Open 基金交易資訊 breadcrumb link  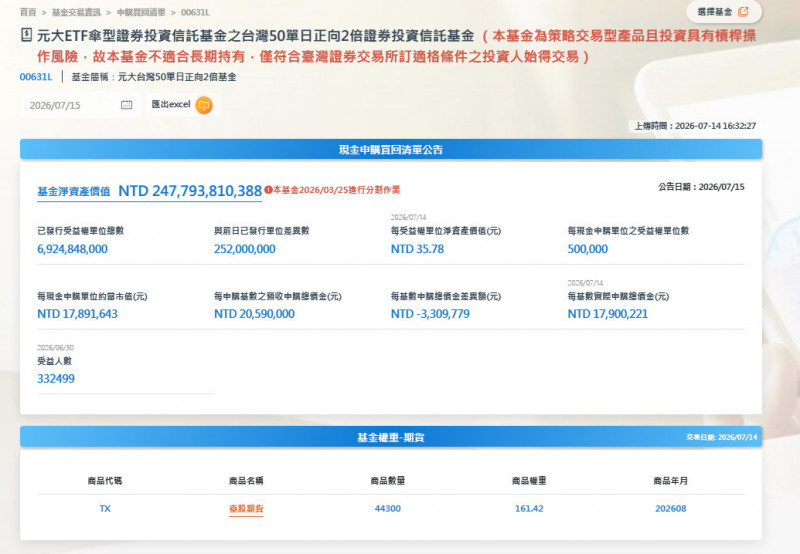(77, 12)
